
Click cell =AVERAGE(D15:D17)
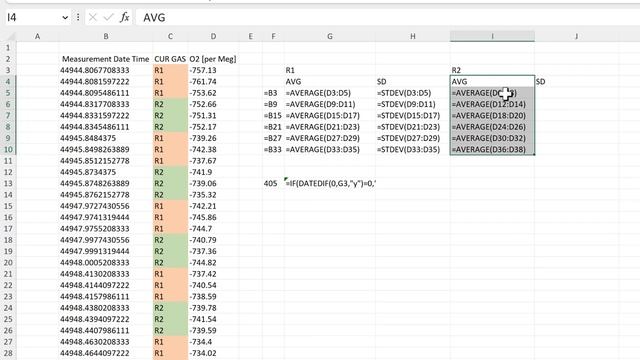point(330,116)
